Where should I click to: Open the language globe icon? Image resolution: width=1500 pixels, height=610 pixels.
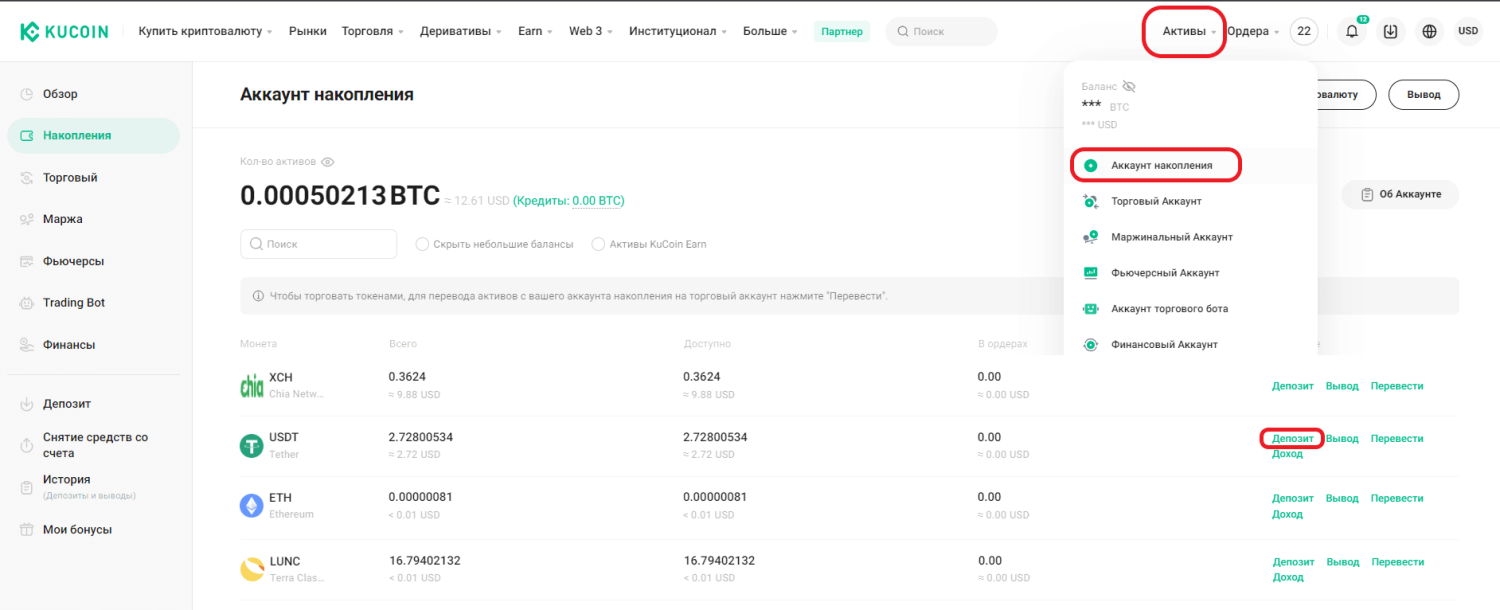point(1430,31)
